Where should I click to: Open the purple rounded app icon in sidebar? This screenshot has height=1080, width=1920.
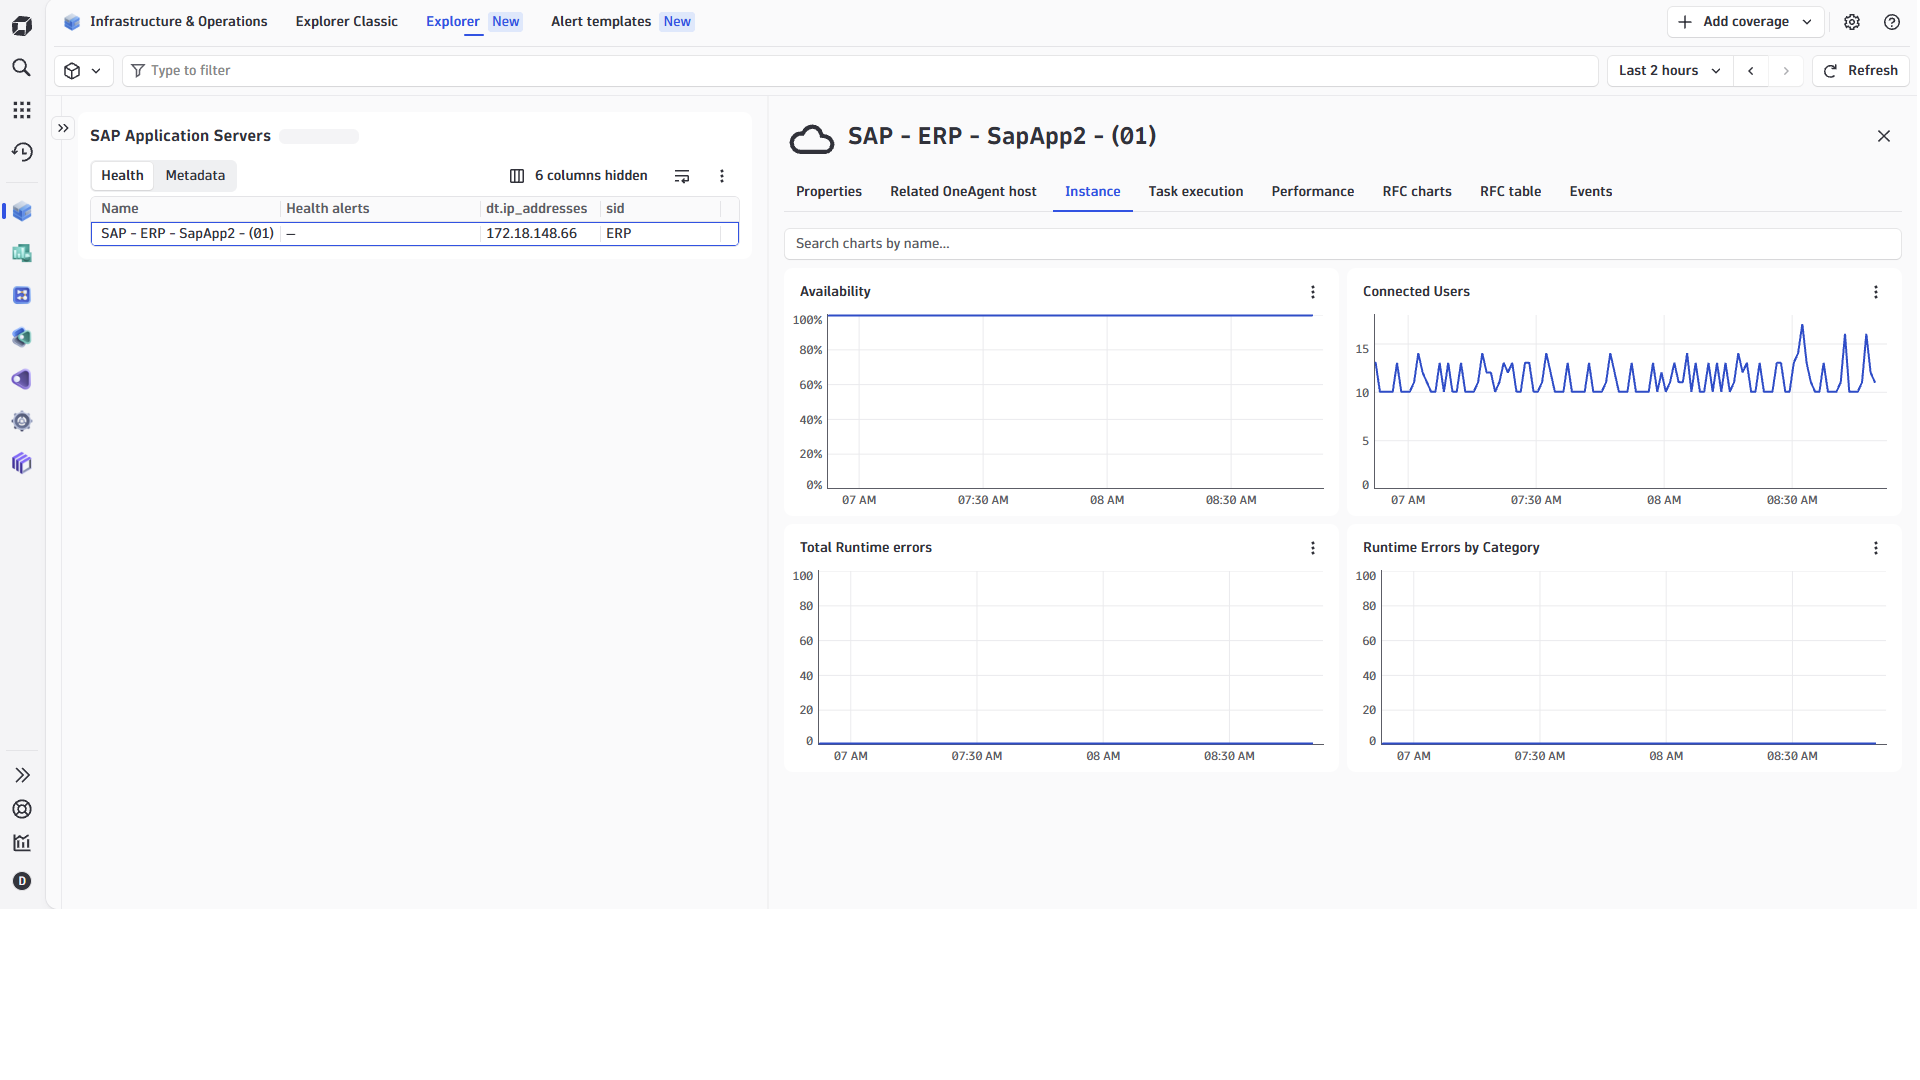(22, 379)
